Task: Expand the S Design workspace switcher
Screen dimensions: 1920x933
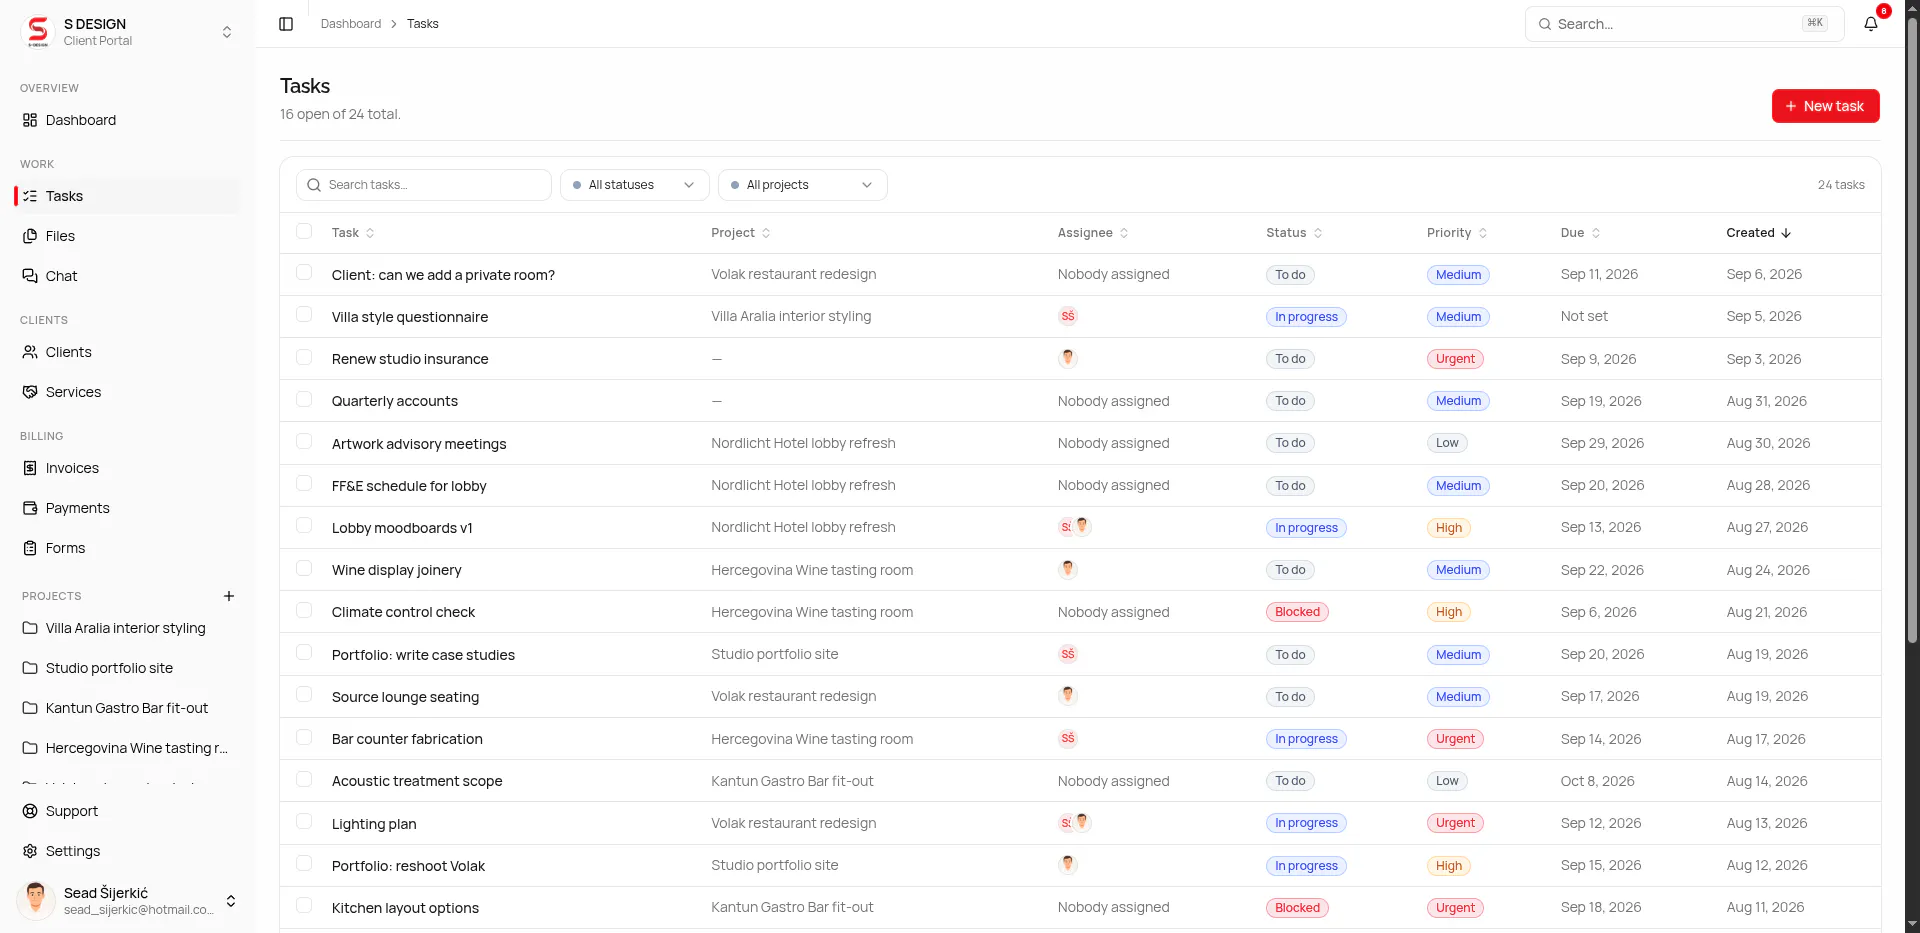Action: pyautogui.click(x=227, y=32)
